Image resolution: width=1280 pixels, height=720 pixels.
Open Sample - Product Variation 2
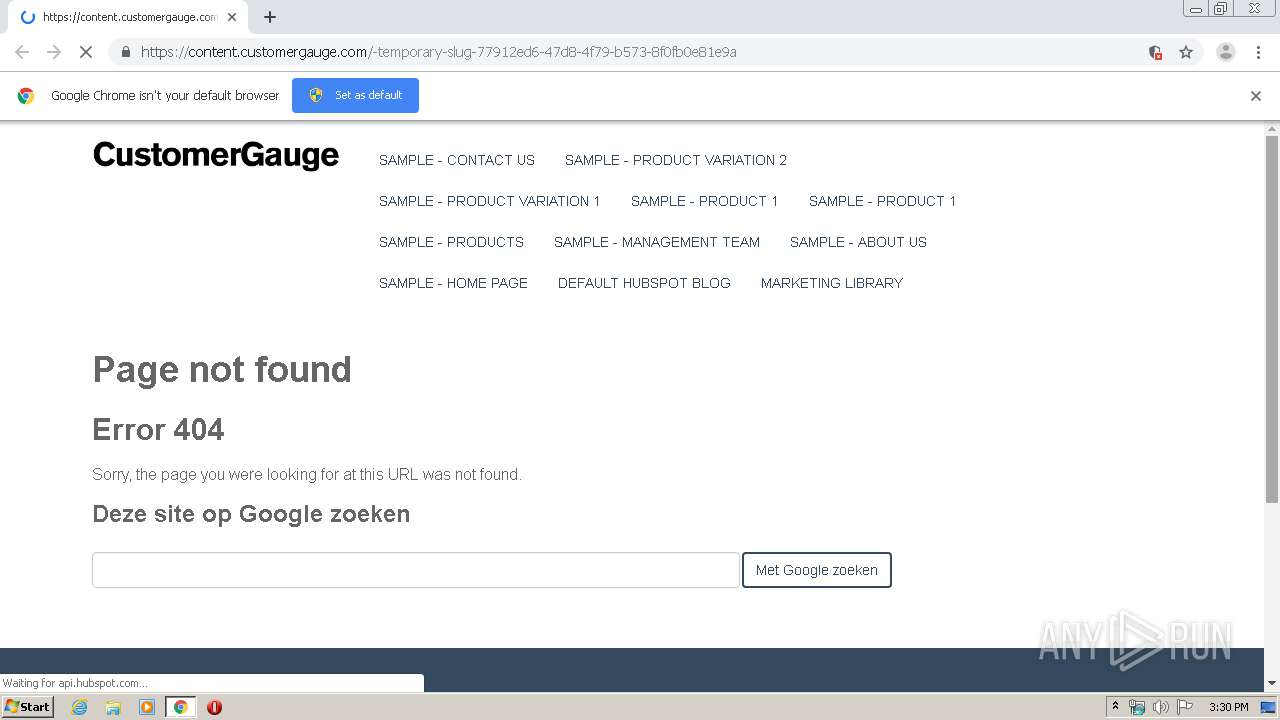676,160
